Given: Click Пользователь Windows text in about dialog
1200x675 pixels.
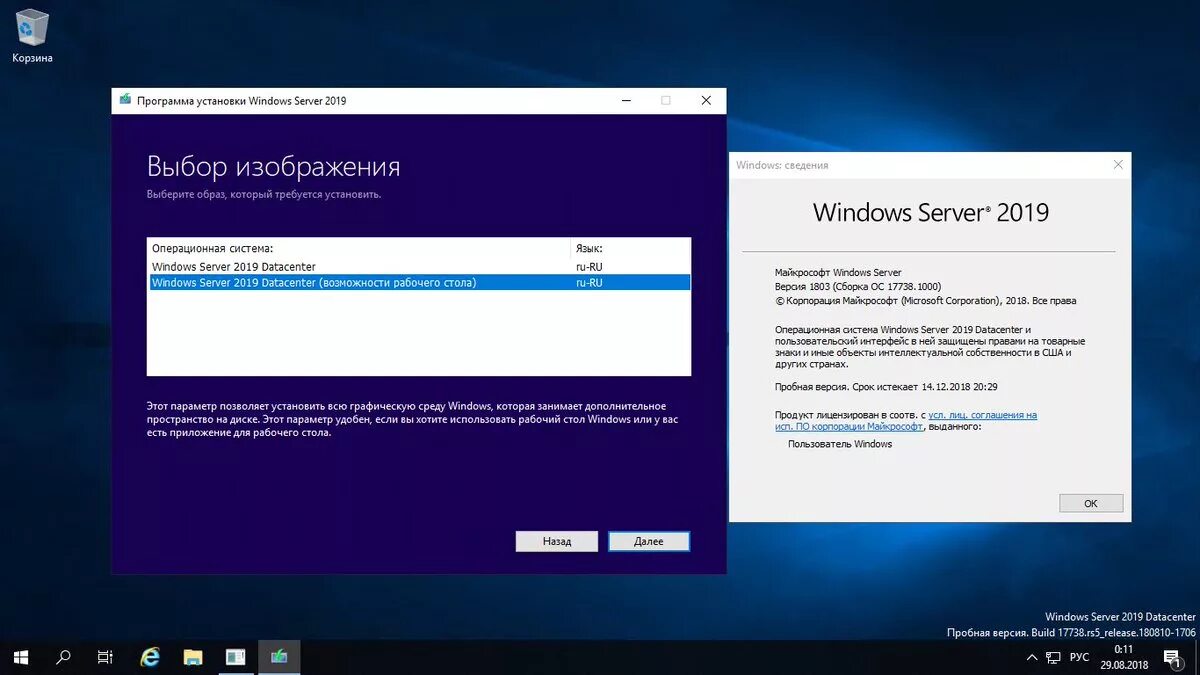Looking at the screenshot, I should pyautogui.click(x=840, y=444).
